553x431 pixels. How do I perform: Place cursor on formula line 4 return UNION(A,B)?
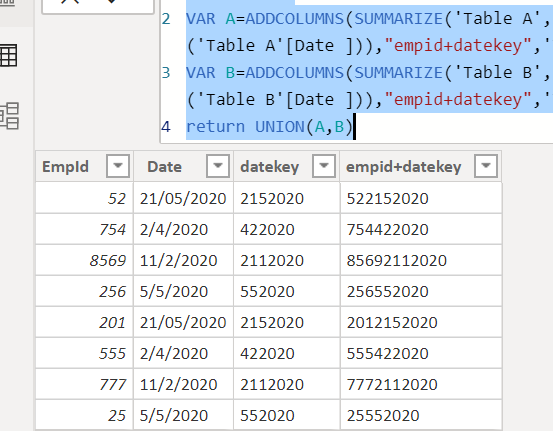[269, 127]
